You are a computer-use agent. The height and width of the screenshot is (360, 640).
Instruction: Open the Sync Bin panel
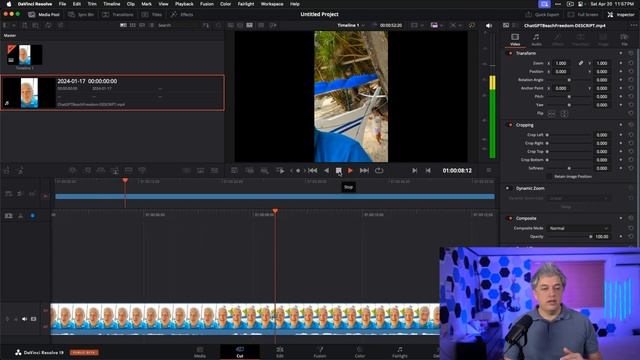pos(81,14)
